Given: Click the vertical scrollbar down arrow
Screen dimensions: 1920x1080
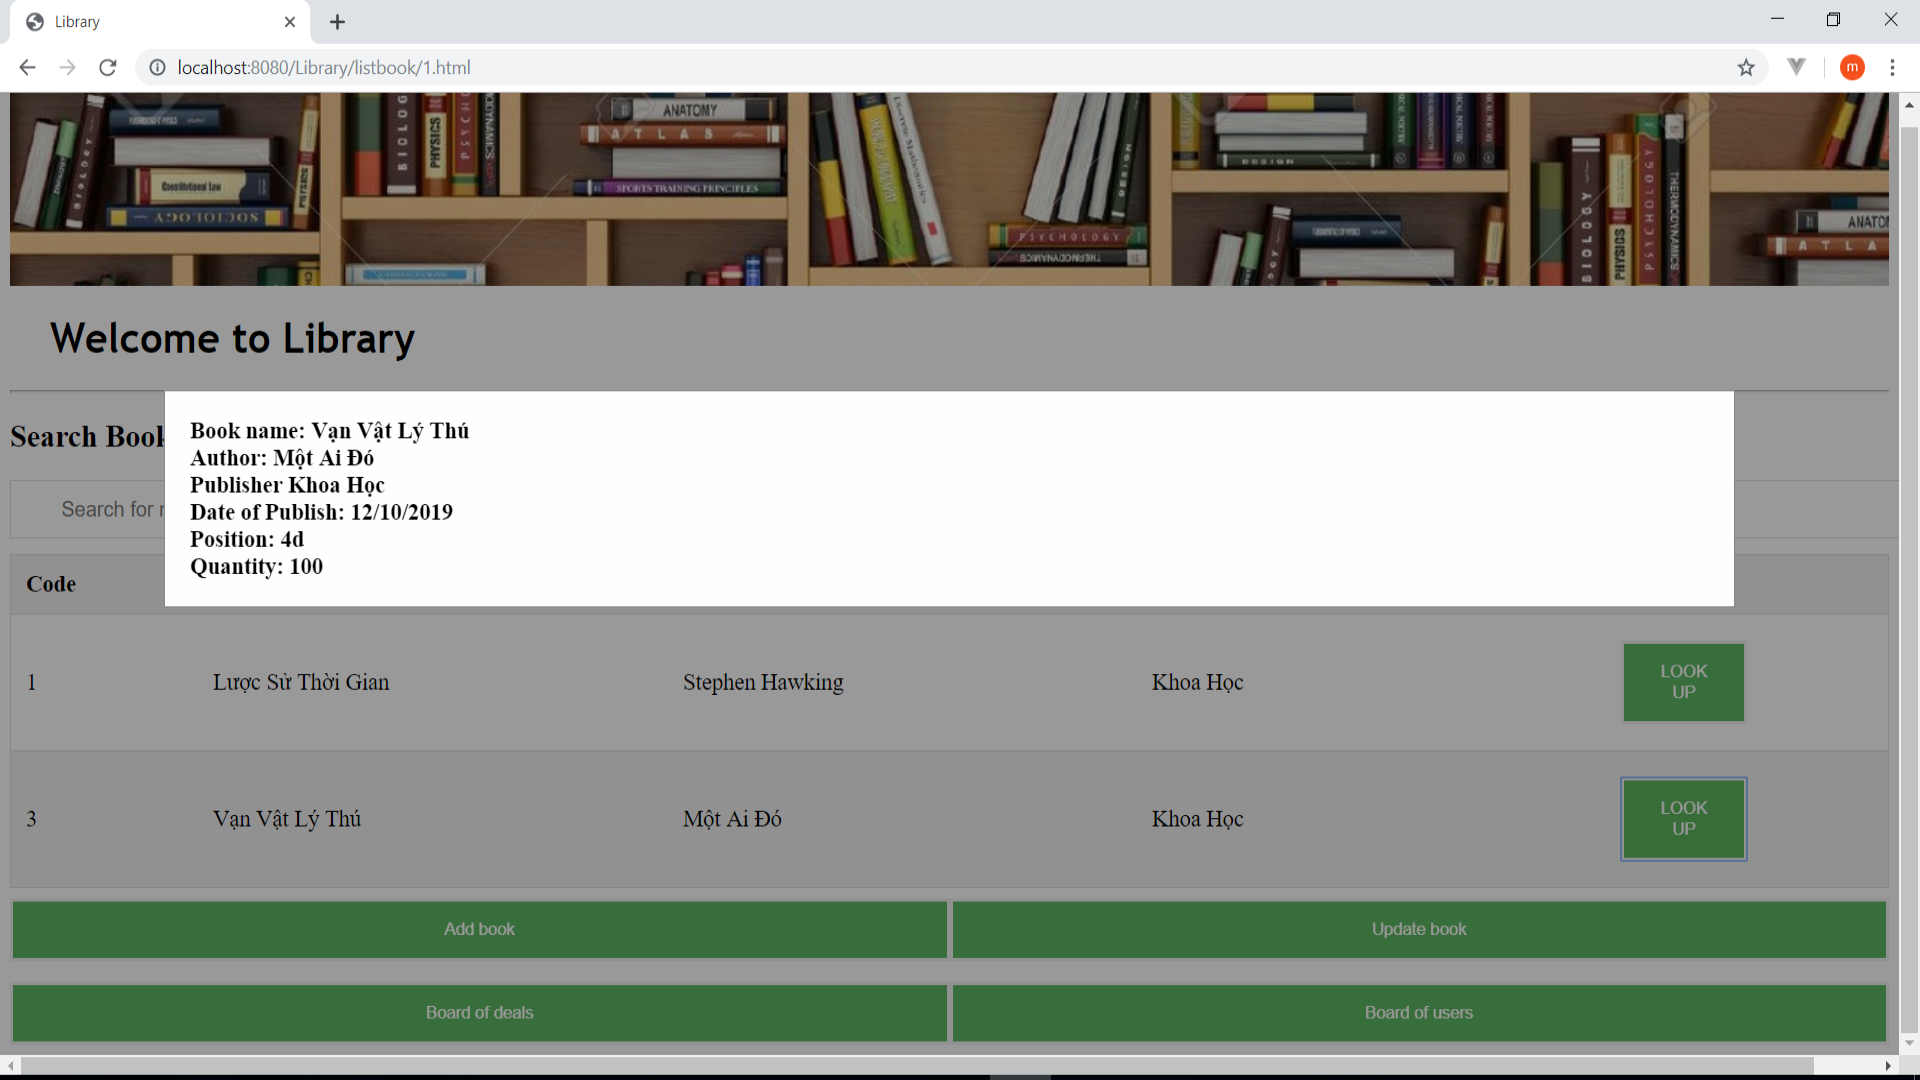Looking at the screenshot, I should pyautogui.click(x=1909, y=1043).
